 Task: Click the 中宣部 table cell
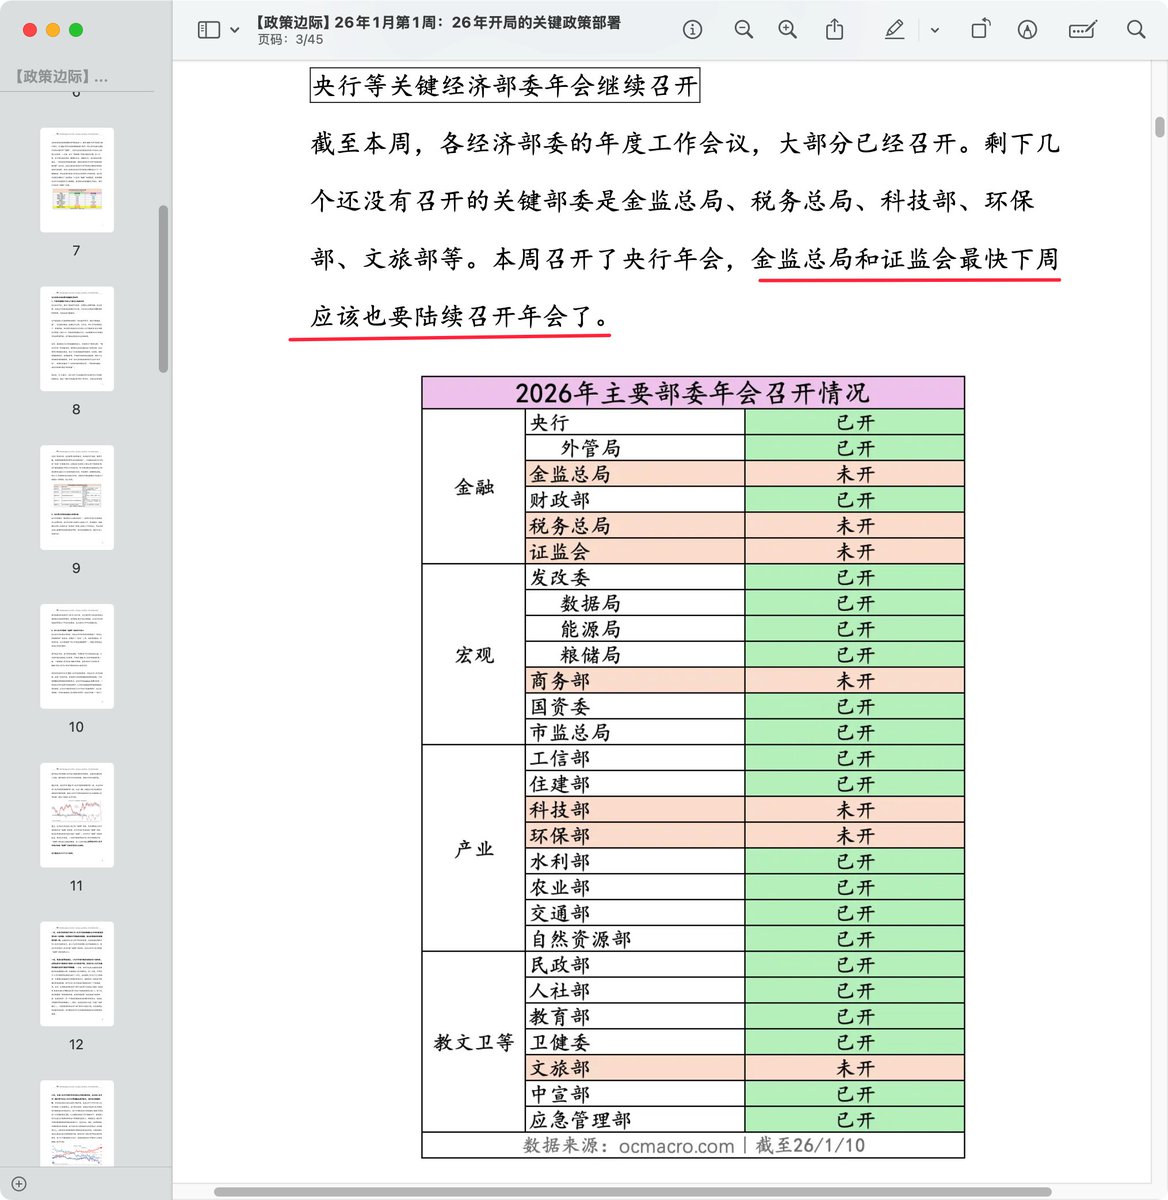click(x=635, y=1095)
